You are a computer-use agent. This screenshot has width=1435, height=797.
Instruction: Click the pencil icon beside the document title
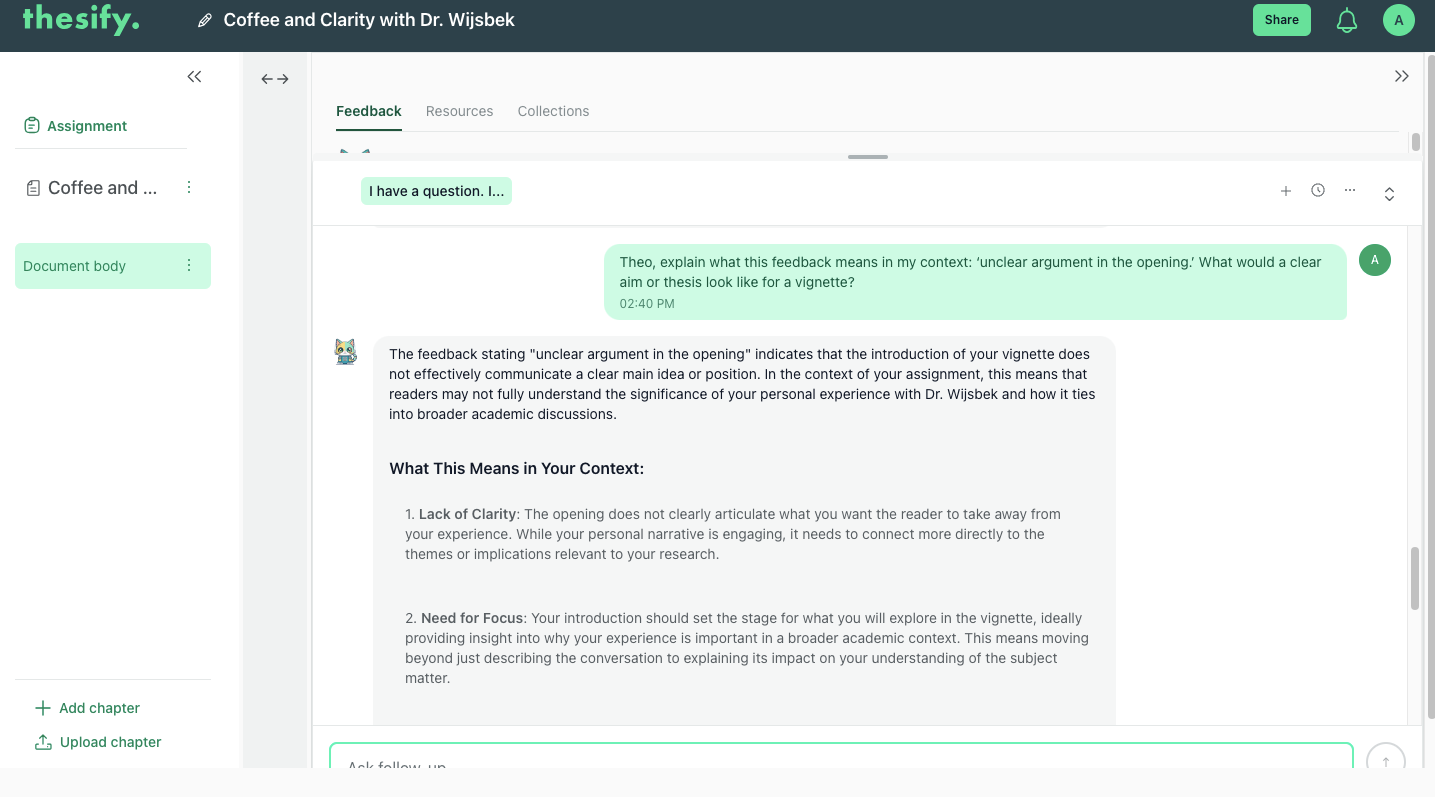pyautogui.click(x=203, y=19)
